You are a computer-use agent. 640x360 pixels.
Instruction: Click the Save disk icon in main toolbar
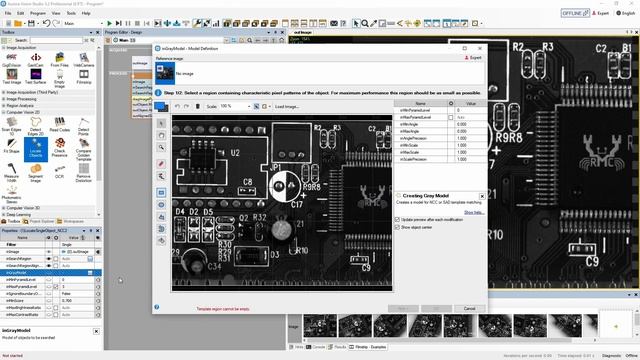[x=31, y=23]
